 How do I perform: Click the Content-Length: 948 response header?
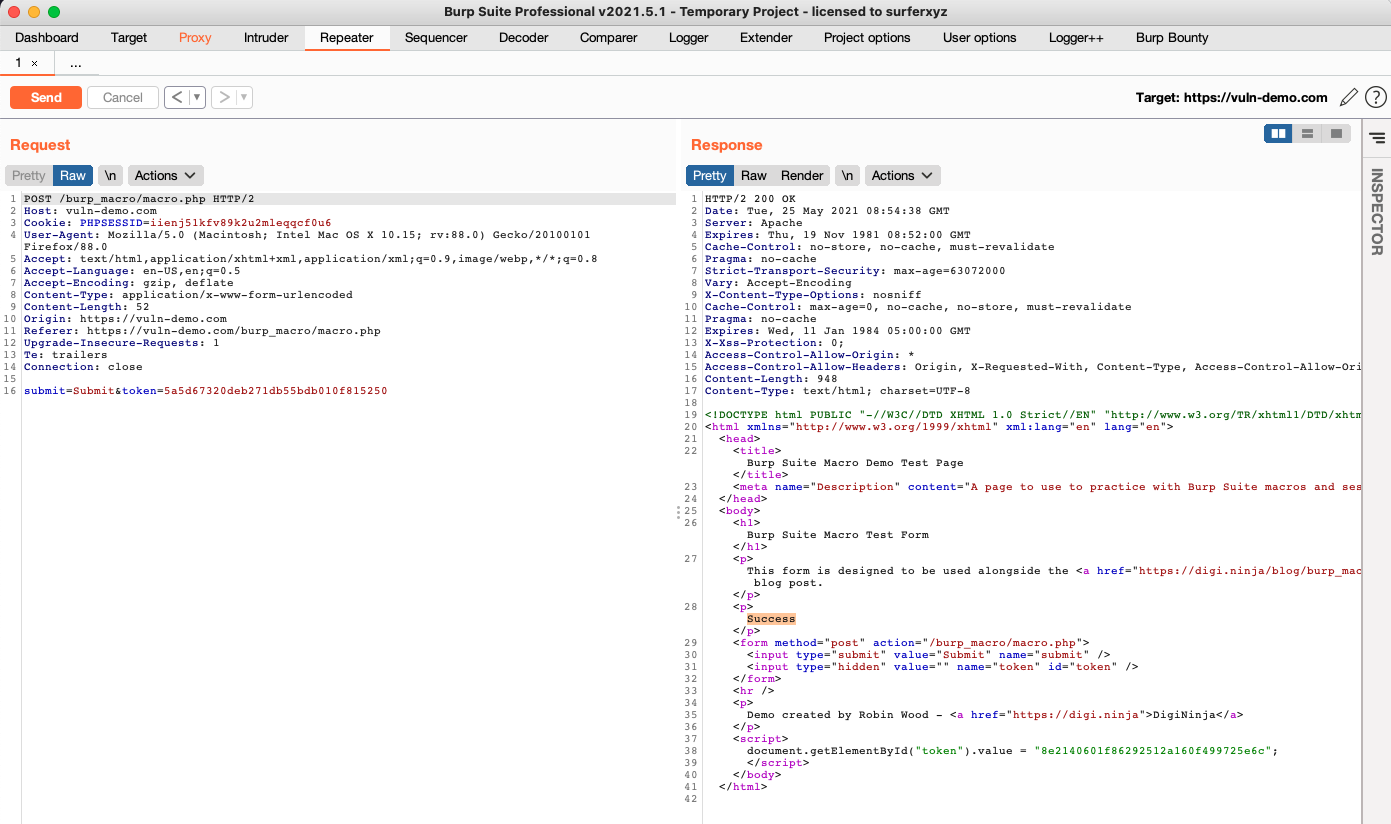click(771, 379)
